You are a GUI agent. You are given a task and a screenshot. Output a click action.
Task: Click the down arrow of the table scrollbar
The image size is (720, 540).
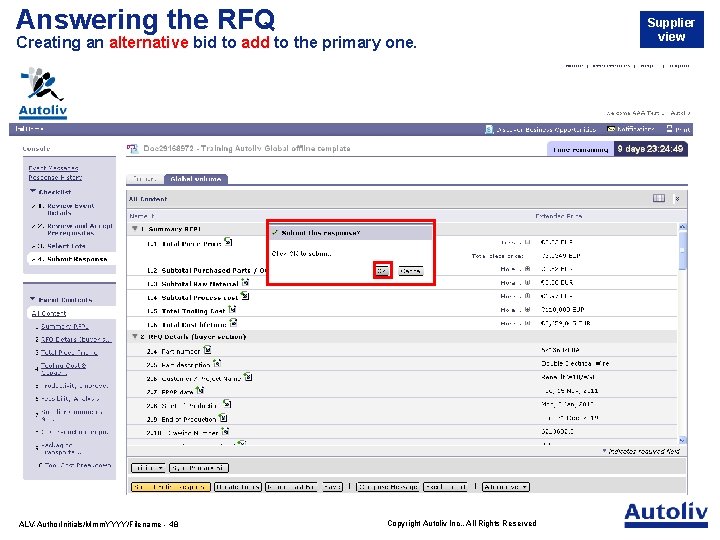[682, 440]
